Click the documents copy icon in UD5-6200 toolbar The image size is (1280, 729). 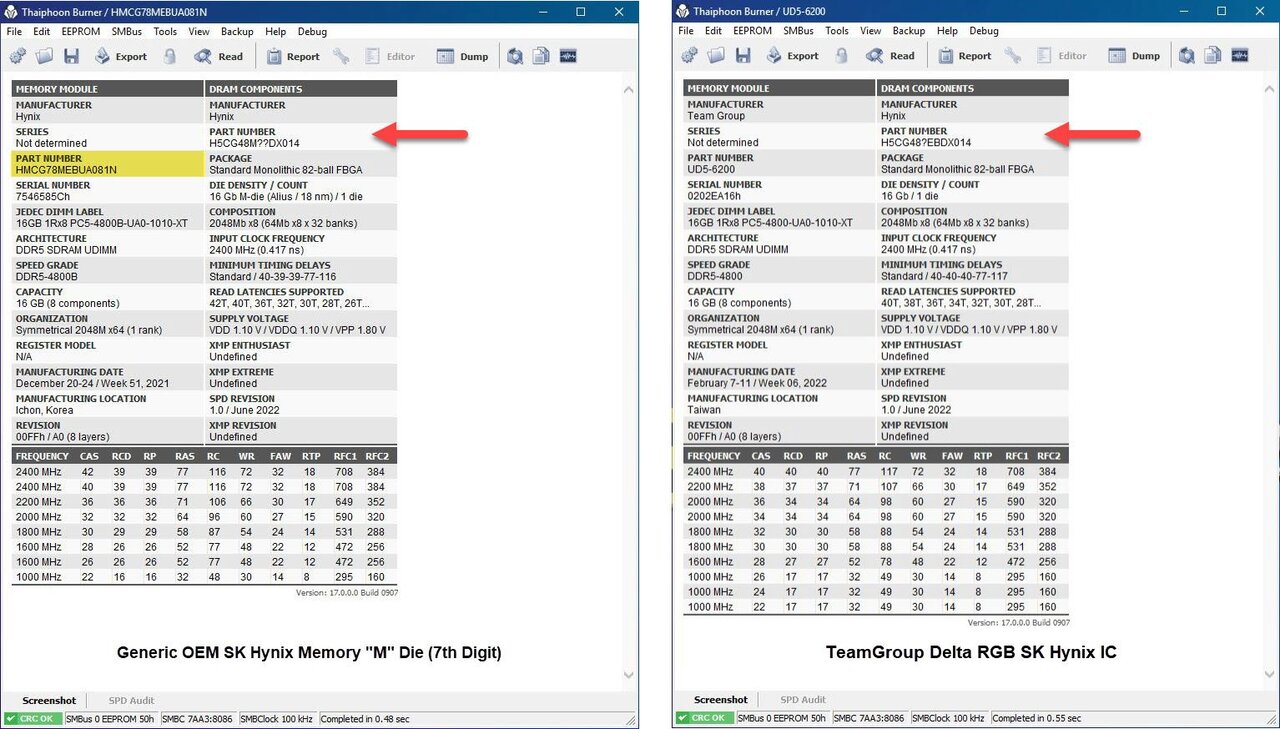[1213, 56]
